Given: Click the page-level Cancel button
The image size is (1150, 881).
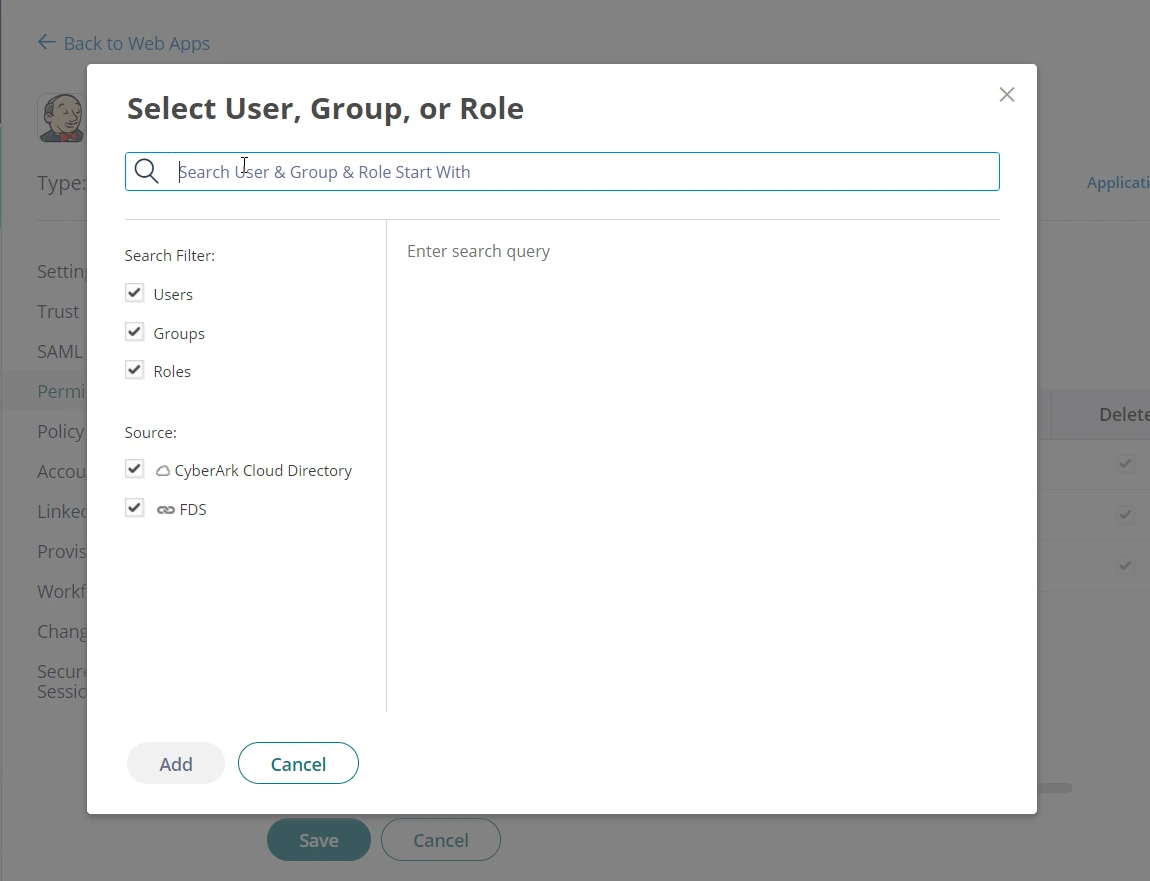Looking at the screenshot, I should pyautogui.click(x=440, y=840).
